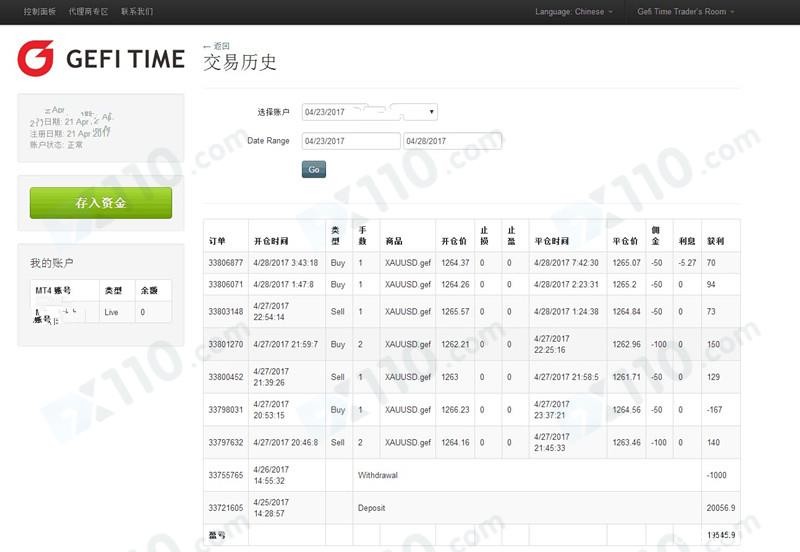800x552 pixels.
Task: Open the 控制面板 menu item
Action: click(40, 11)
